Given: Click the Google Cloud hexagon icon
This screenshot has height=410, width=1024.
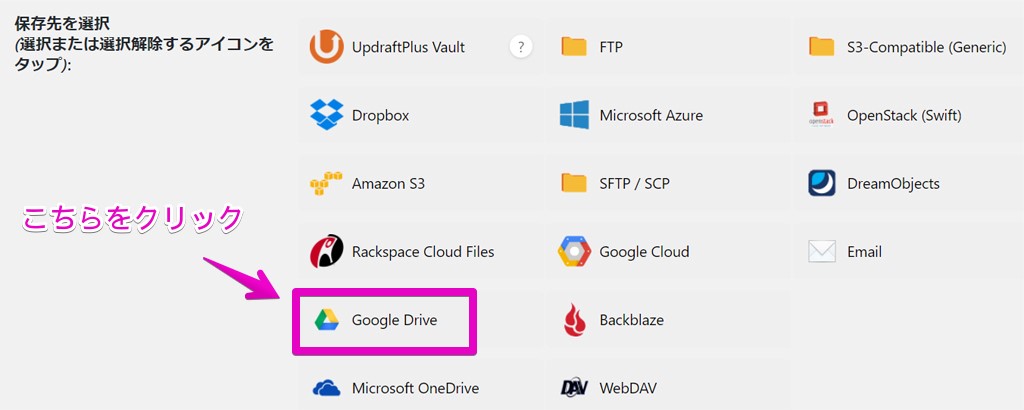Looking at the screenshot, I should coord(574,252).
